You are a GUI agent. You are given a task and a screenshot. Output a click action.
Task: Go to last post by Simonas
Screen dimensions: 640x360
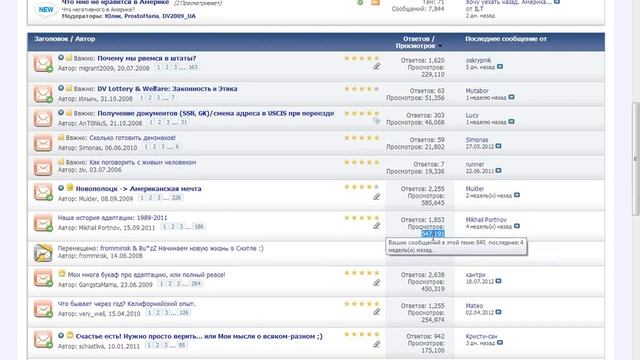pyautogui.click(x=498, y=147)
